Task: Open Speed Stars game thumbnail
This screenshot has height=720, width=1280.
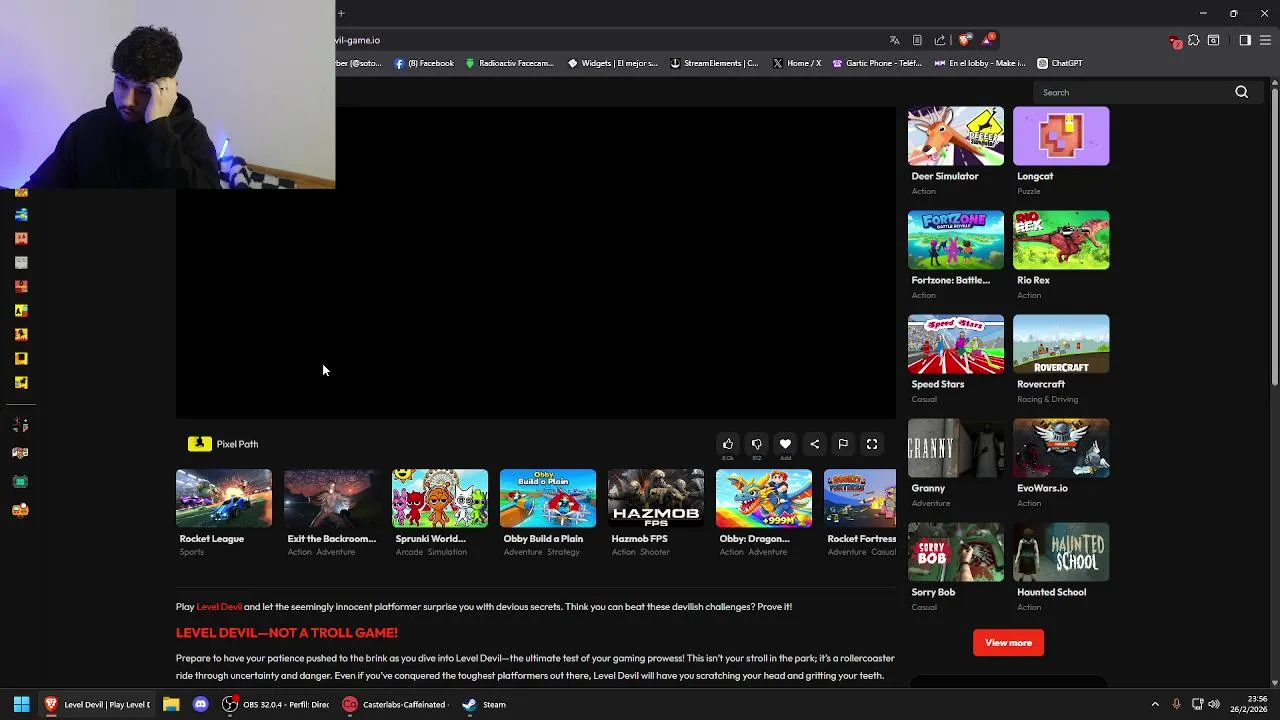Action: pos(955,344)
